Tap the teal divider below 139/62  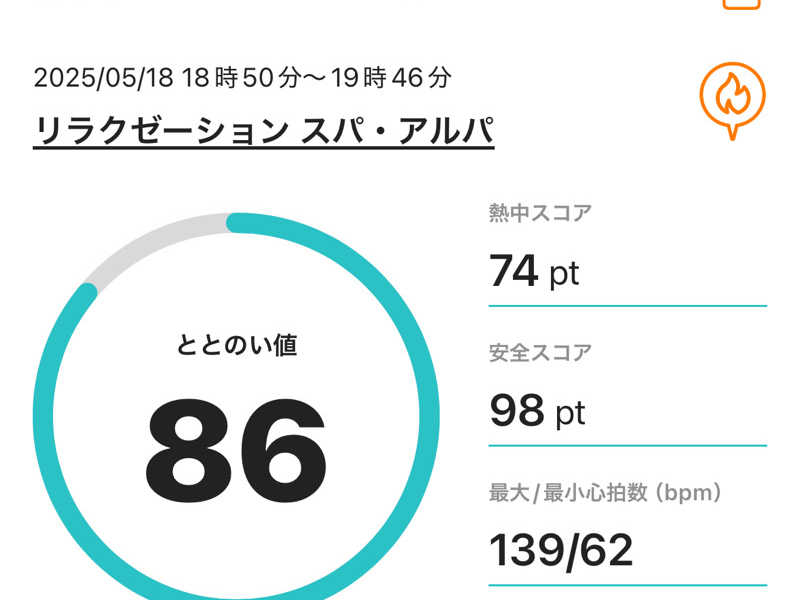click(628, 585)
